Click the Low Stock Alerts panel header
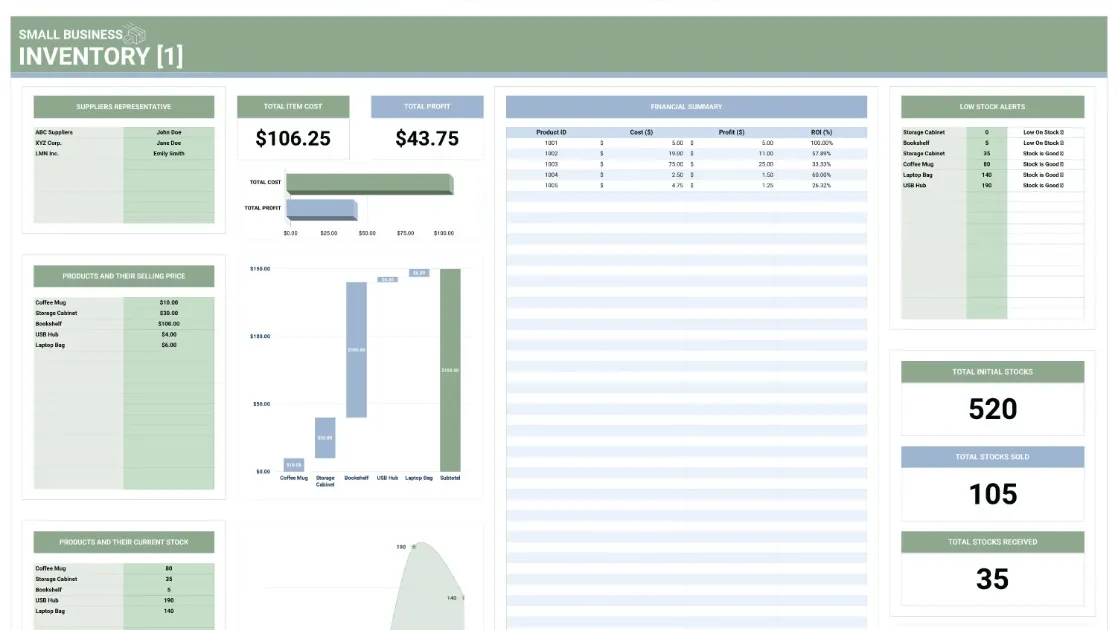 pyautogui.click(x=992, y=107)
